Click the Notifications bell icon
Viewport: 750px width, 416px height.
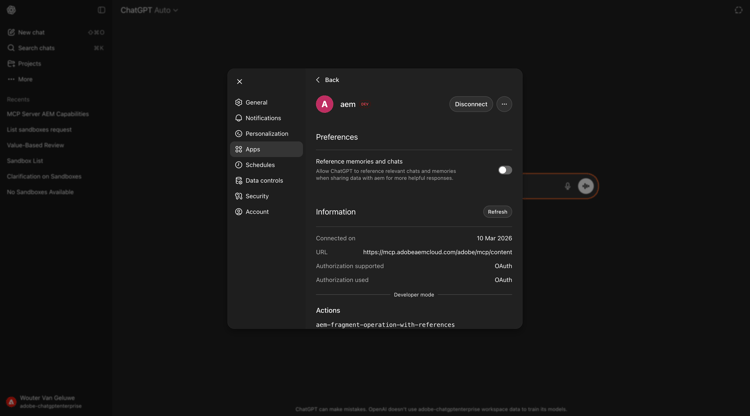tap(239, 118)
